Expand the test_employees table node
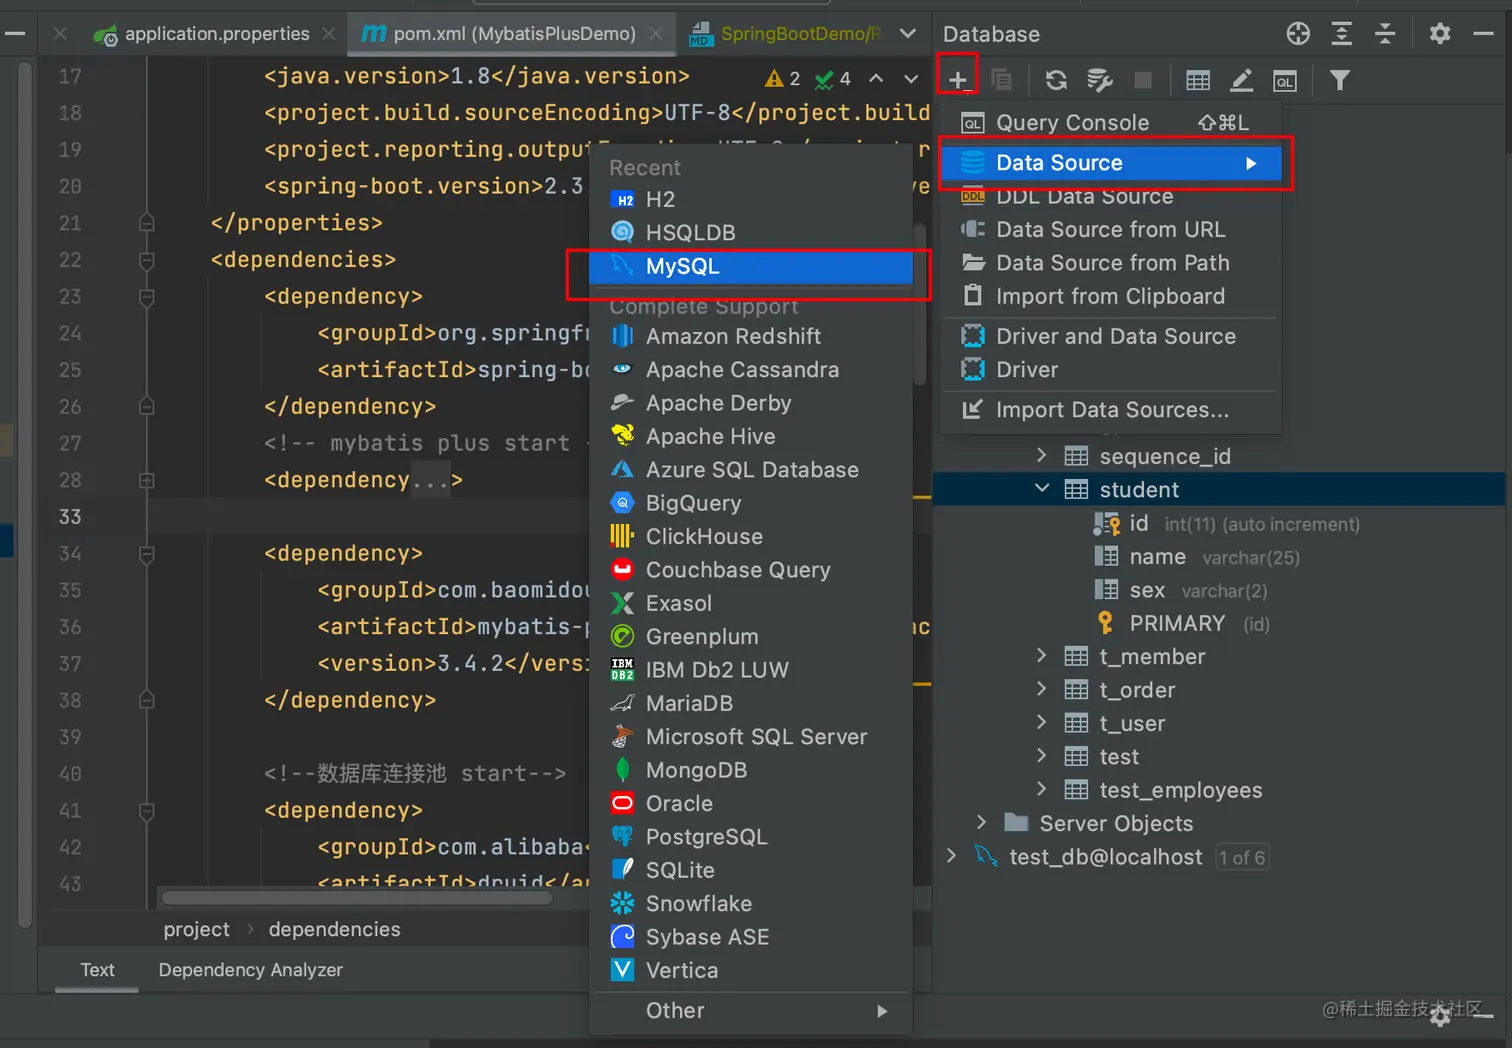This screenshot has height=1048, width=1512. (x=1041, y=789)
